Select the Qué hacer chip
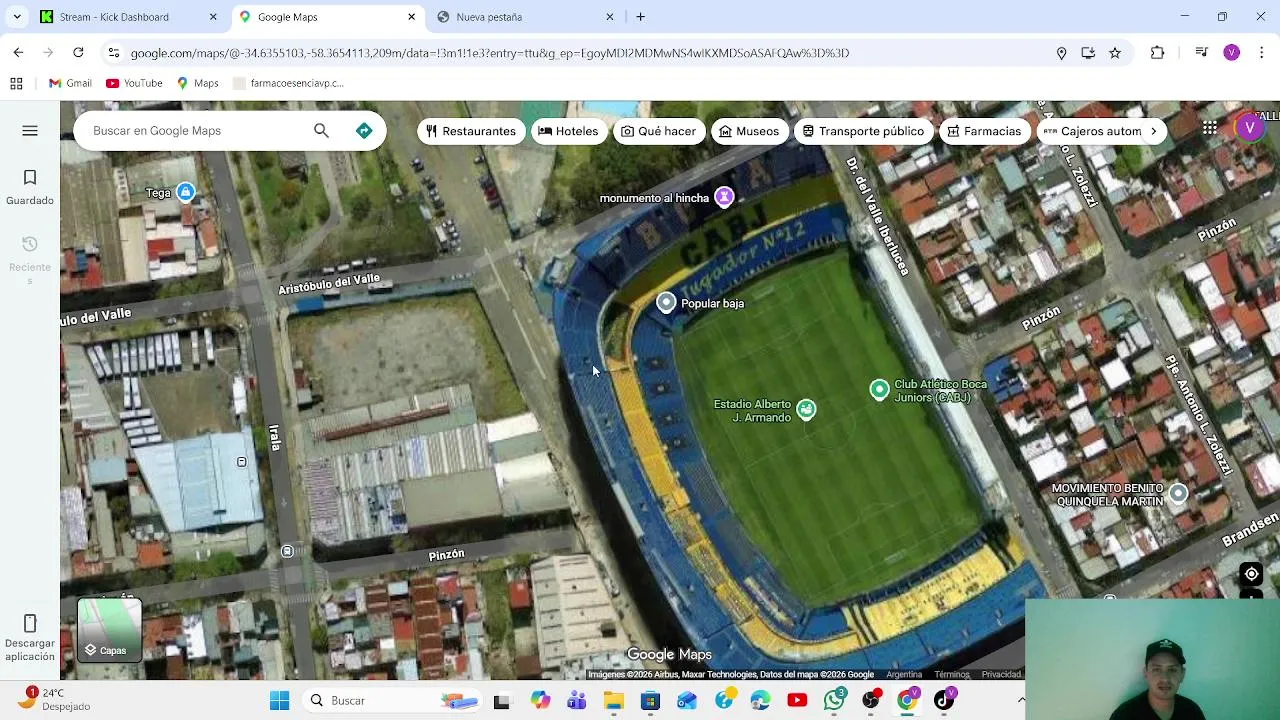This screenshot has height=720, width=1280. pos(659,131)
